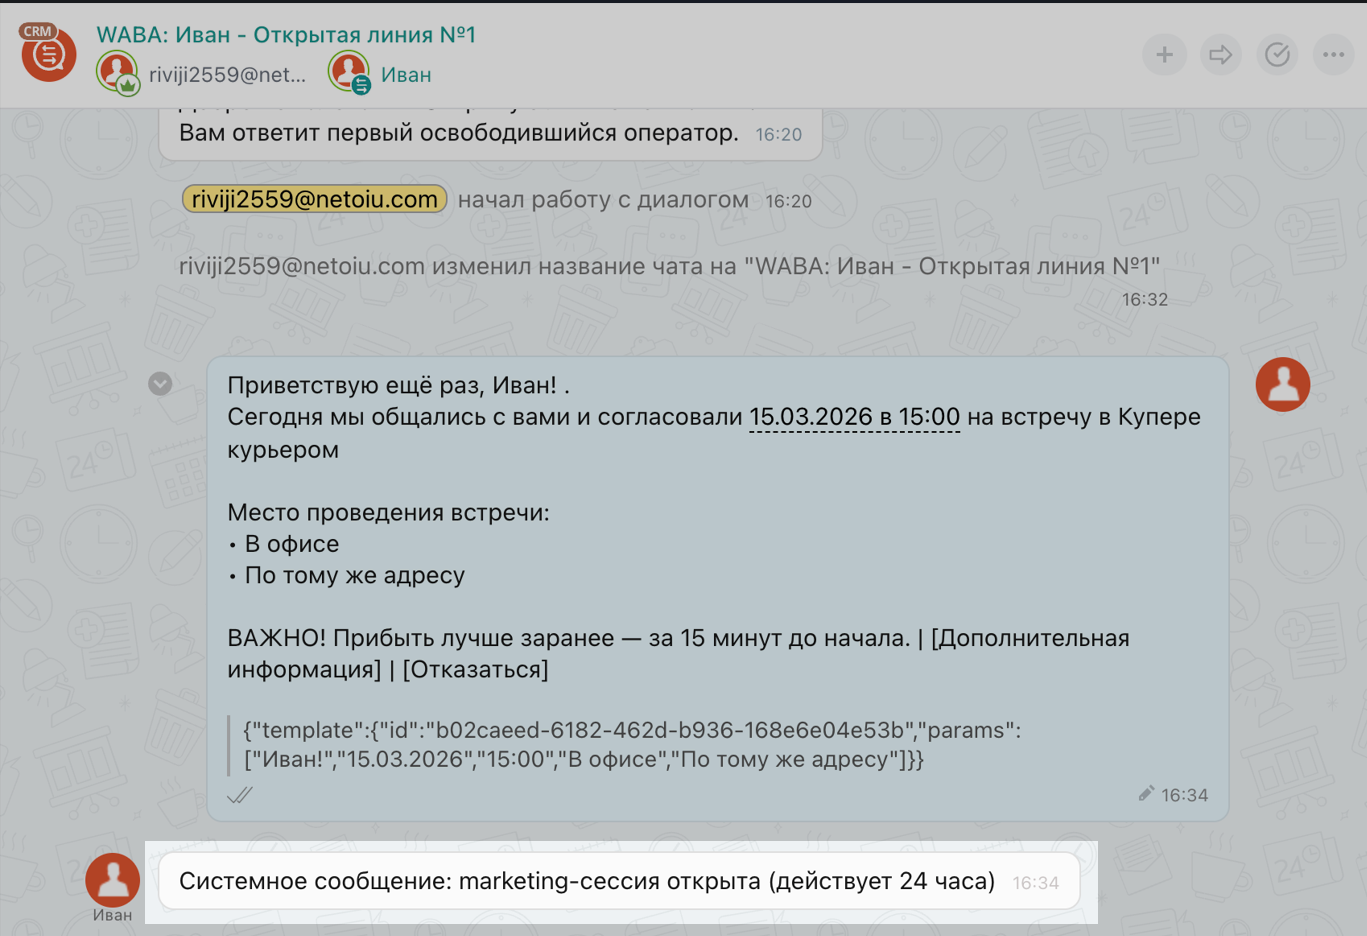Expand message menu chevron beside greeting message
This screenshot has height=936, width=1367.
160,384
